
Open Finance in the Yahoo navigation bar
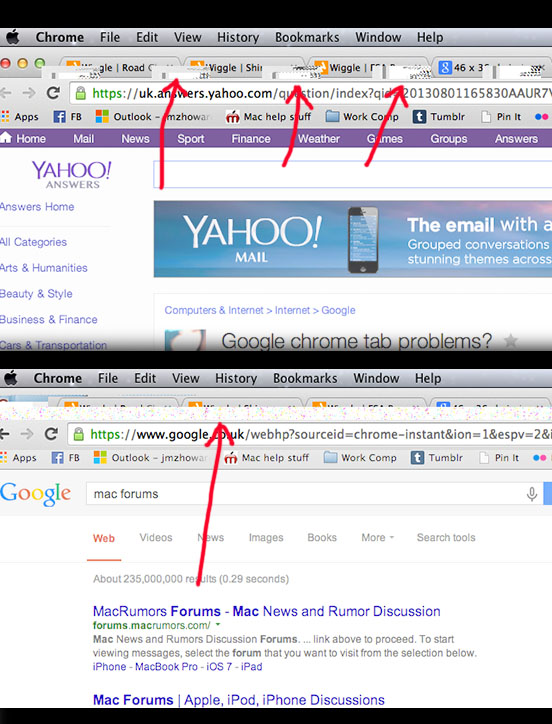(x=251, y=139)
